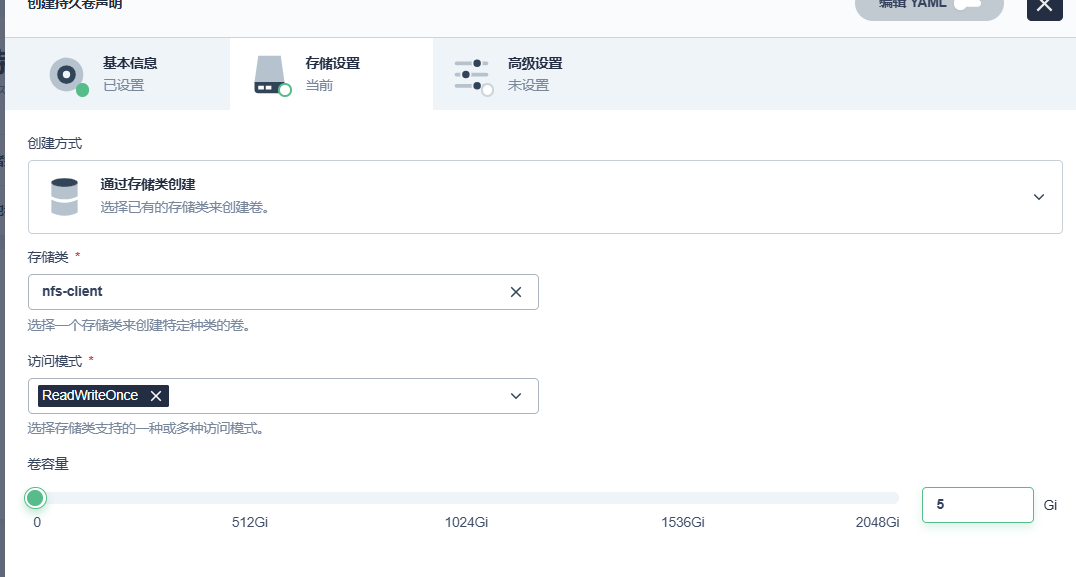Click the 基本信息 disc icon

(x=68, y=75)
